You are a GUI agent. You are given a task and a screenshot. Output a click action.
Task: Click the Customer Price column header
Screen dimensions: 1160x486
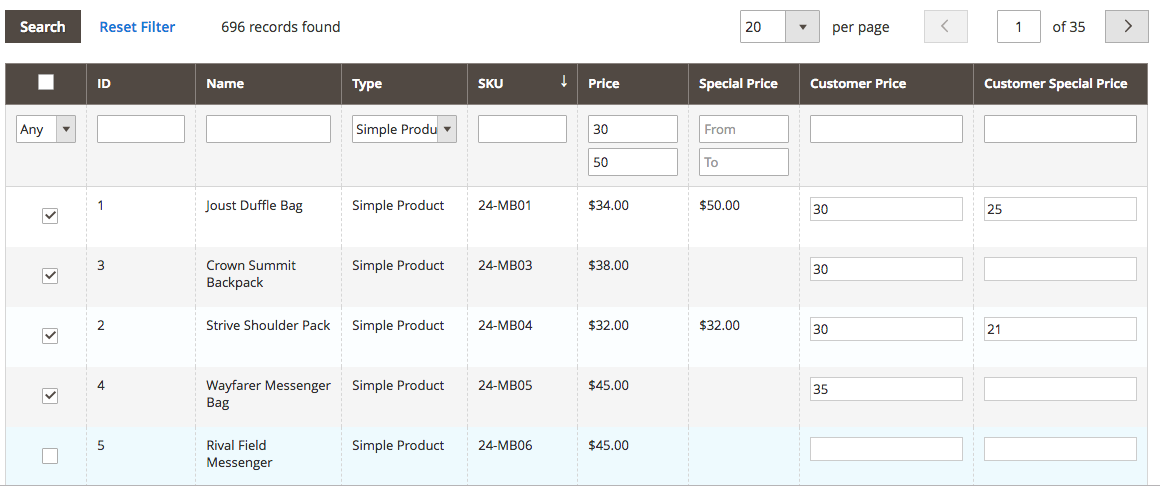pos(886,84)
